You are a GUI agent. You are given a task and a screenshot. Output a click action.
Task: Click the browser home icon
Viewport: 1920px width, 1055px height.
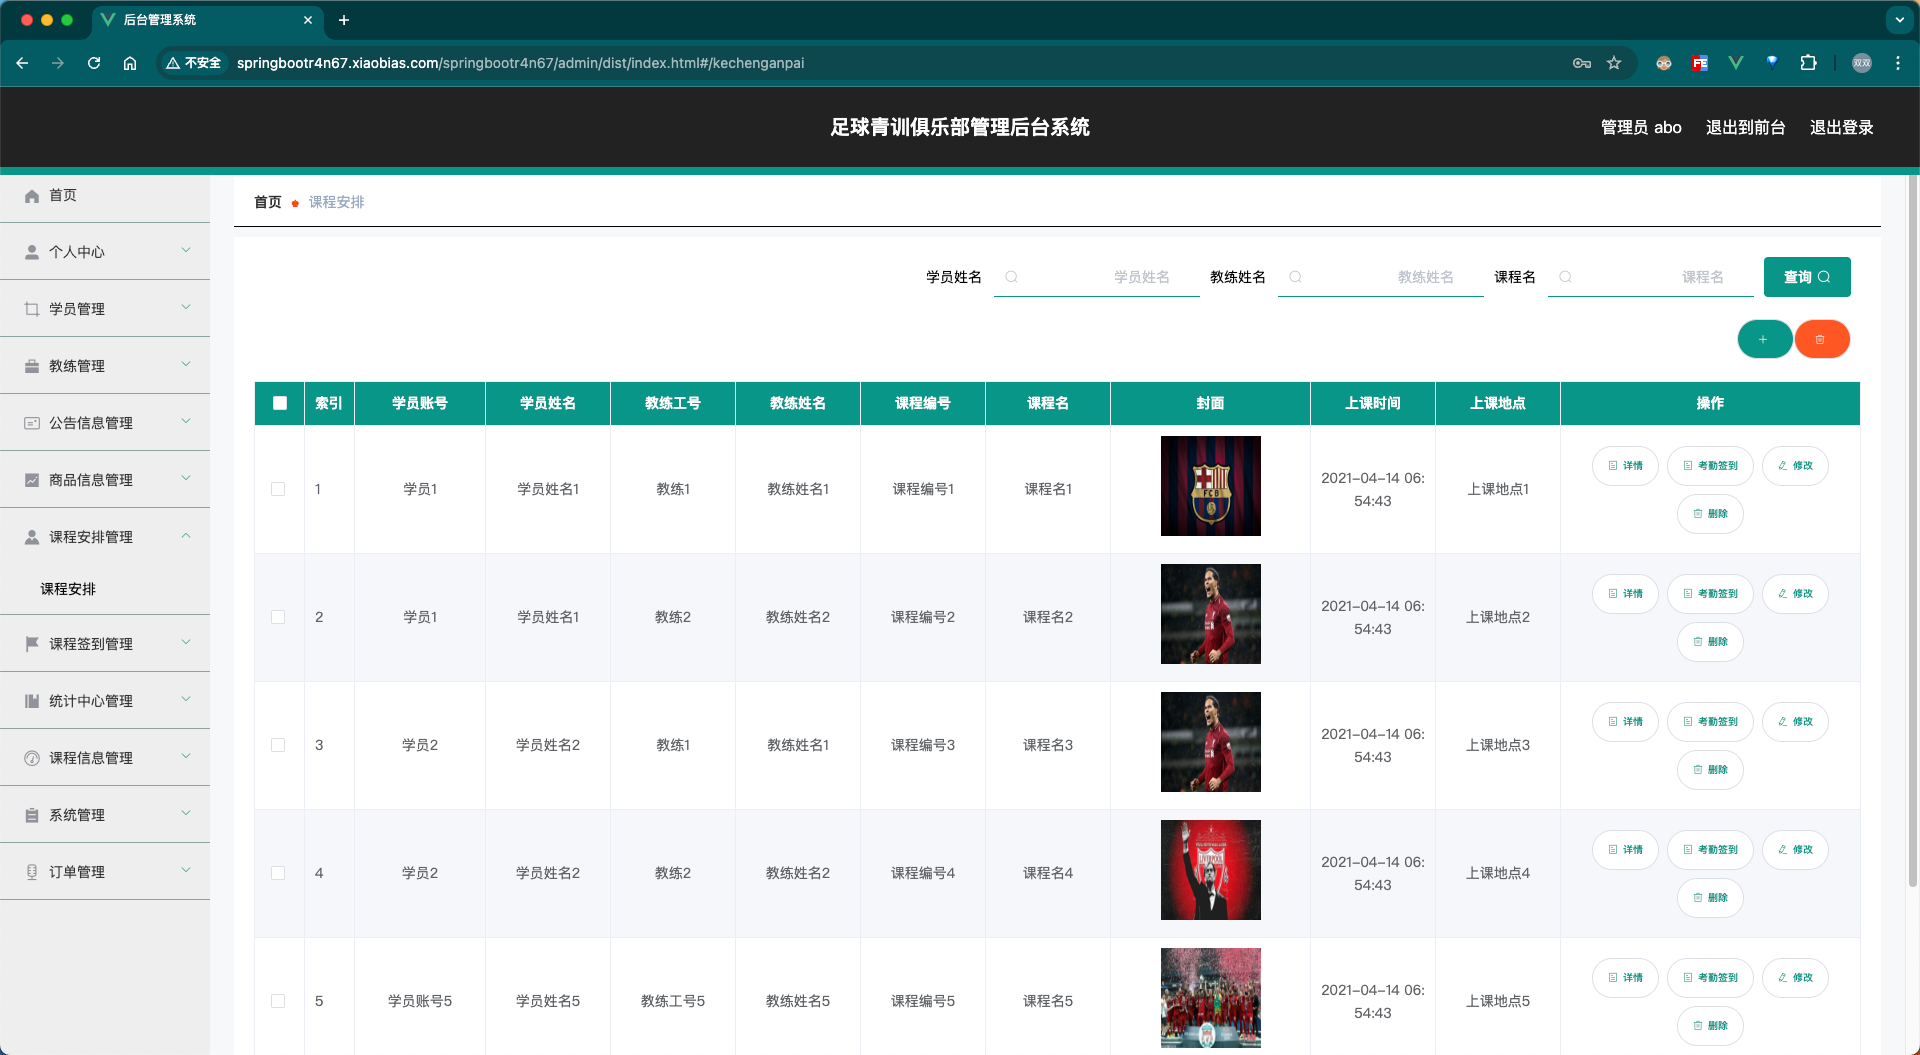(130, 63)
